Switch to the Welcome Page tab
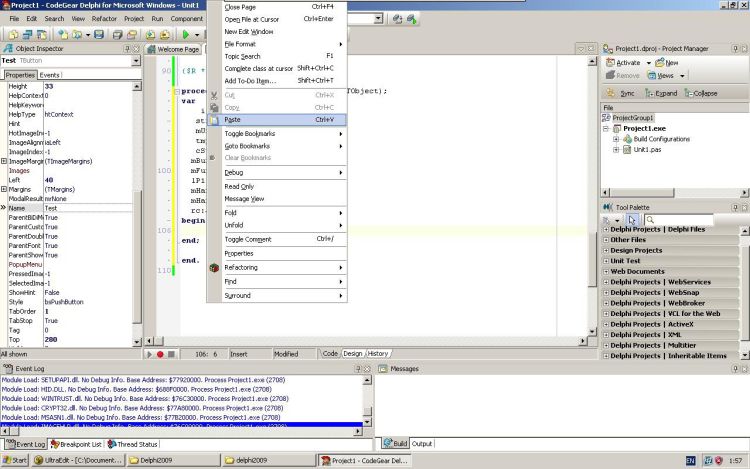The image size is (750, 469). tap(173, 49)
